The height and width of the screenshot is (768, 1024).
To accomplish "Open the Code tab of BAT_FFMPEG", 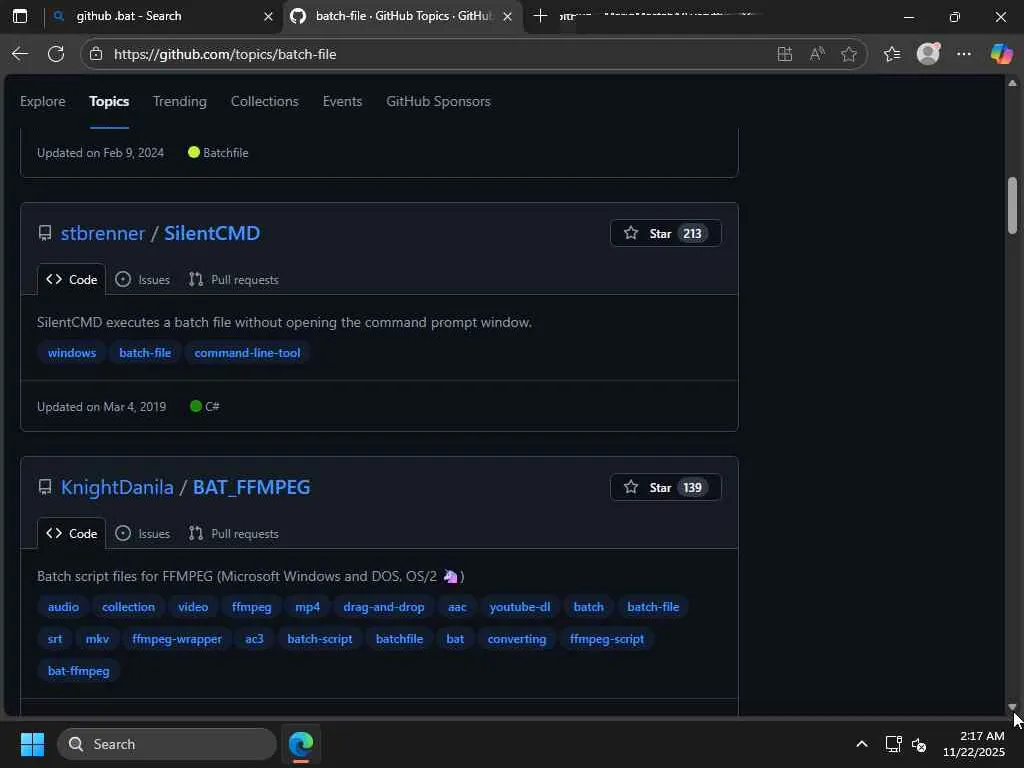I will coord(71,534).
